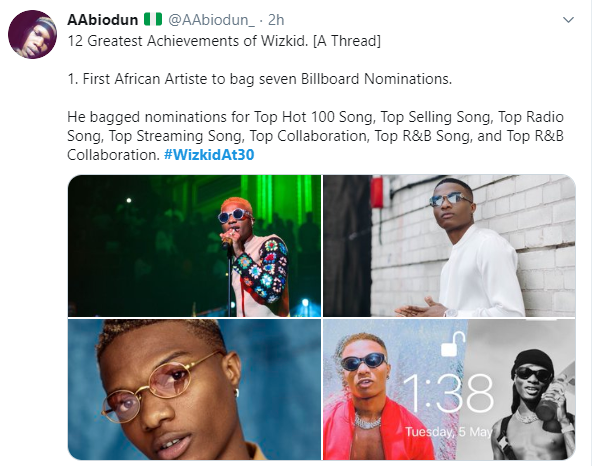Click the AAbiodun profile avatar
The height and width of the screenshot is (466, 613).
(32, 34)
